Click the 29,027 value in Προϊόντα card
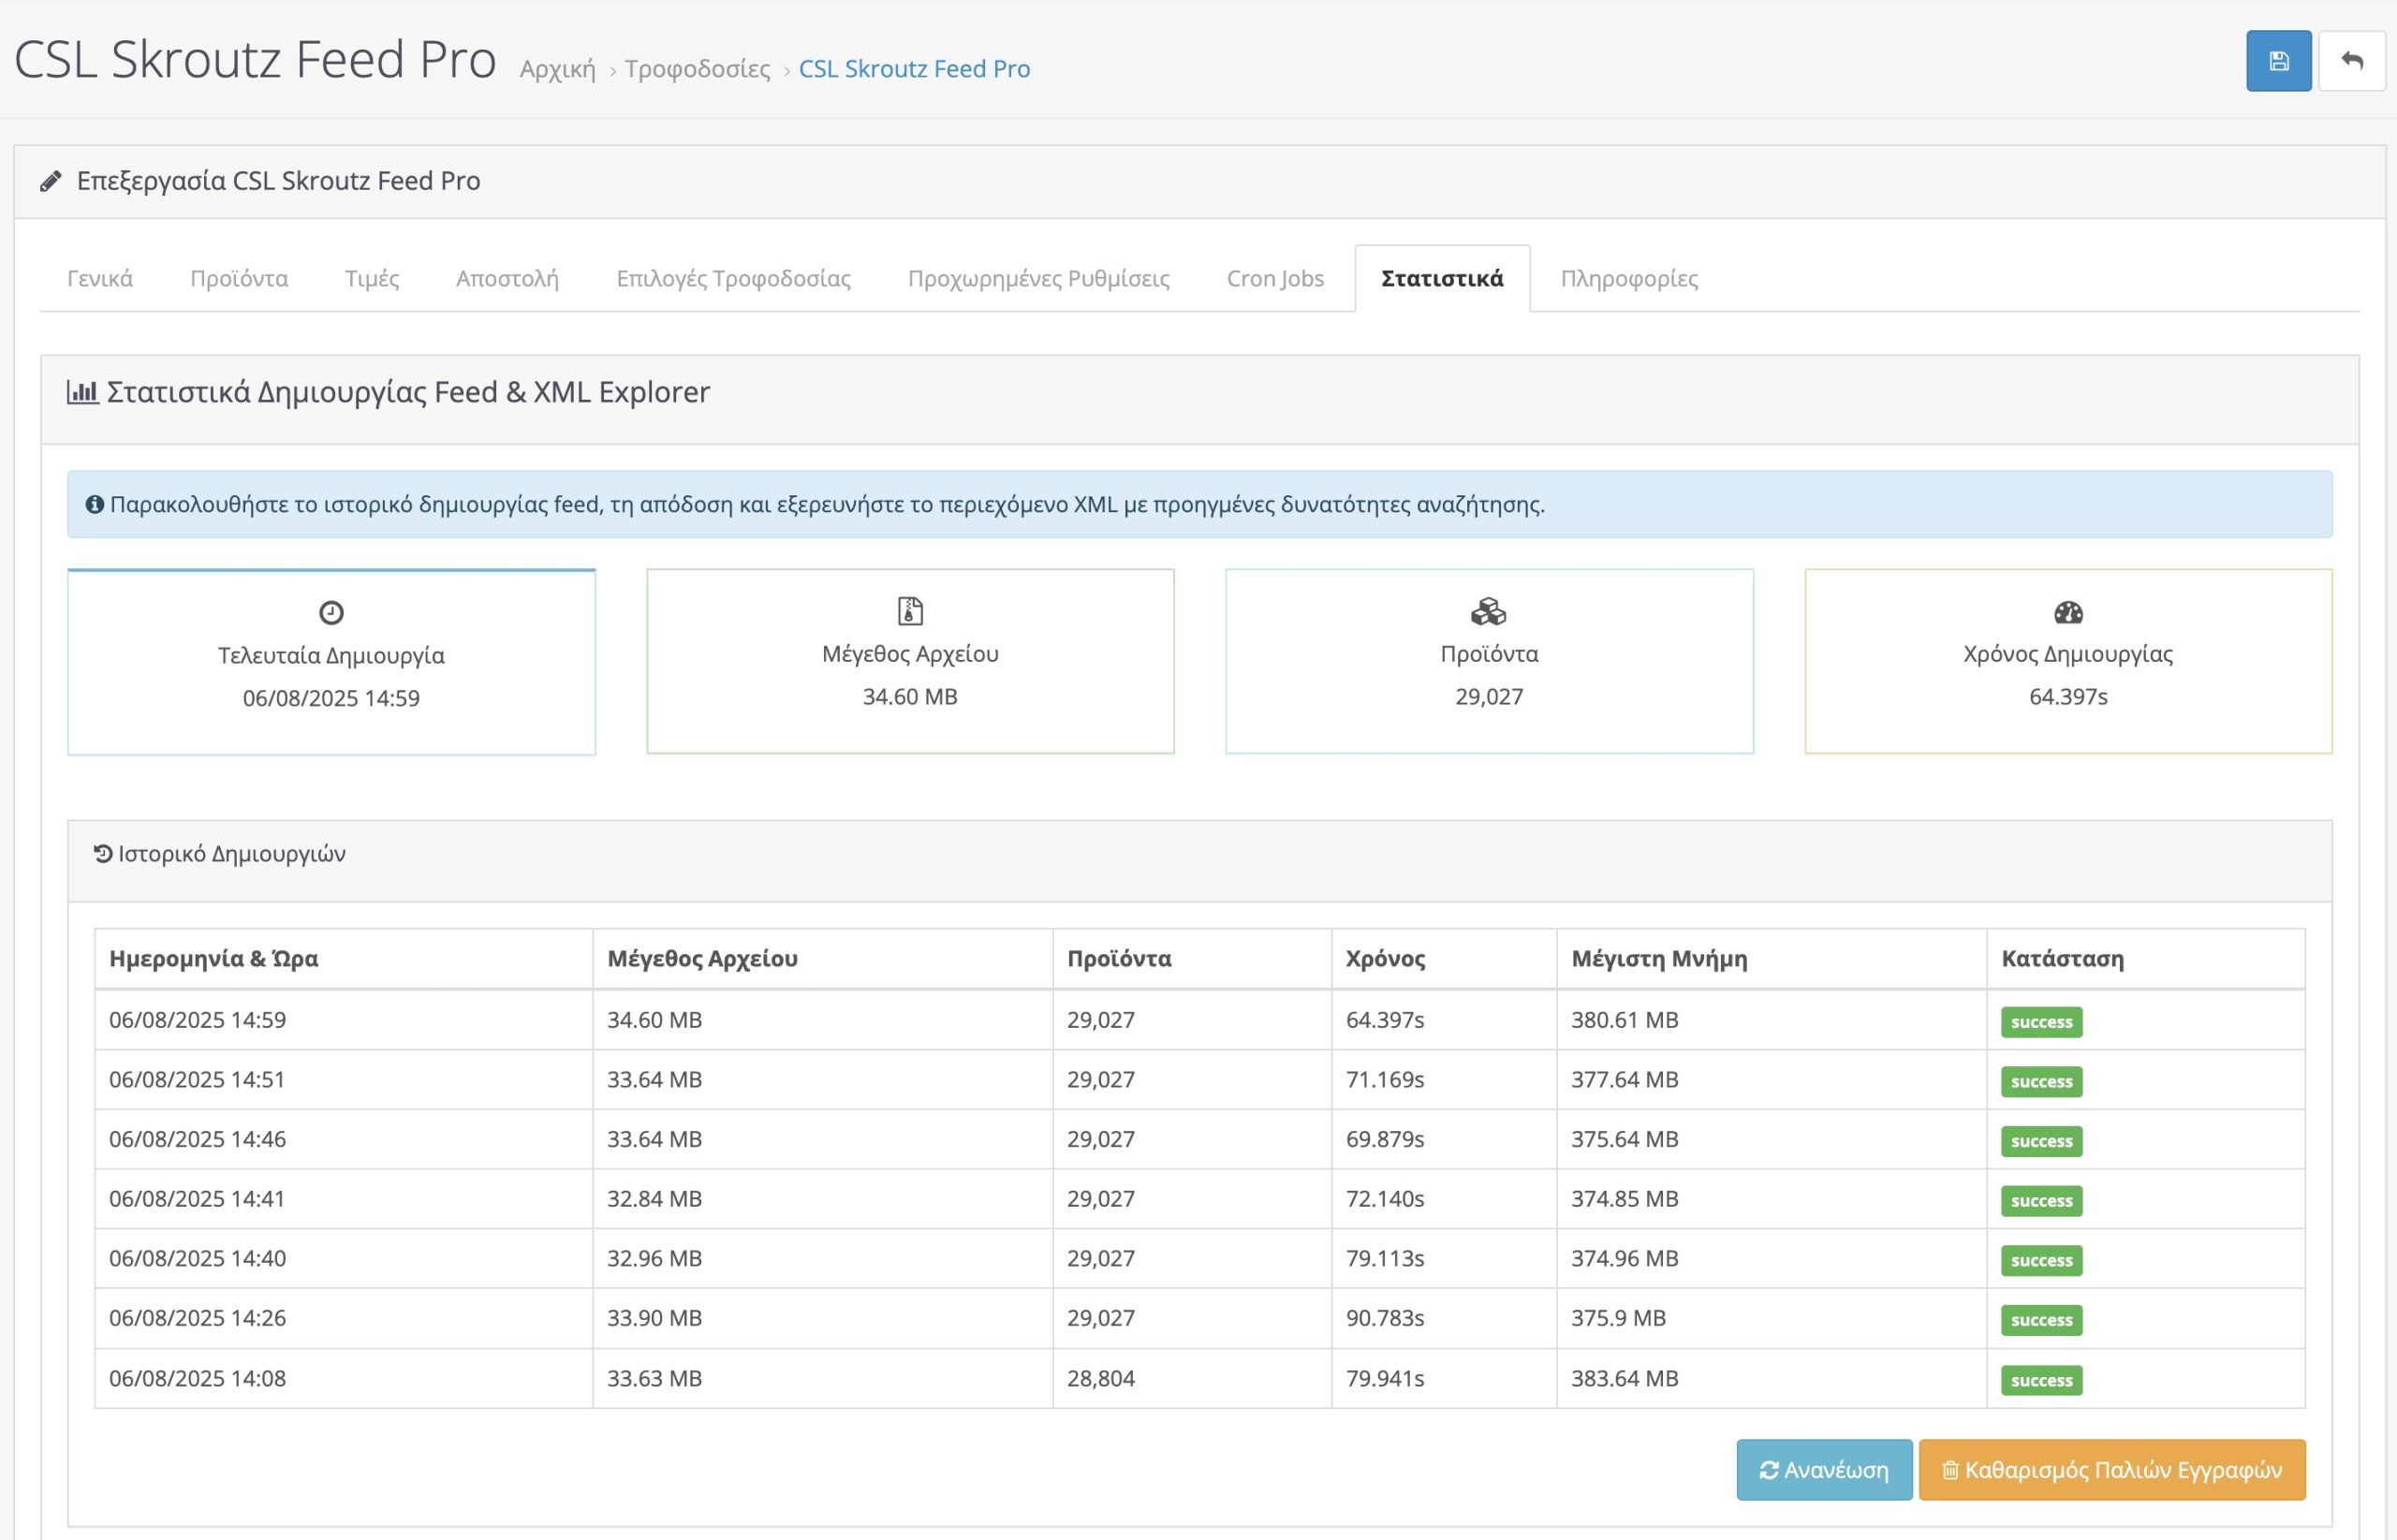Screen dimensions: 2397x1540 click(1489, 697)
